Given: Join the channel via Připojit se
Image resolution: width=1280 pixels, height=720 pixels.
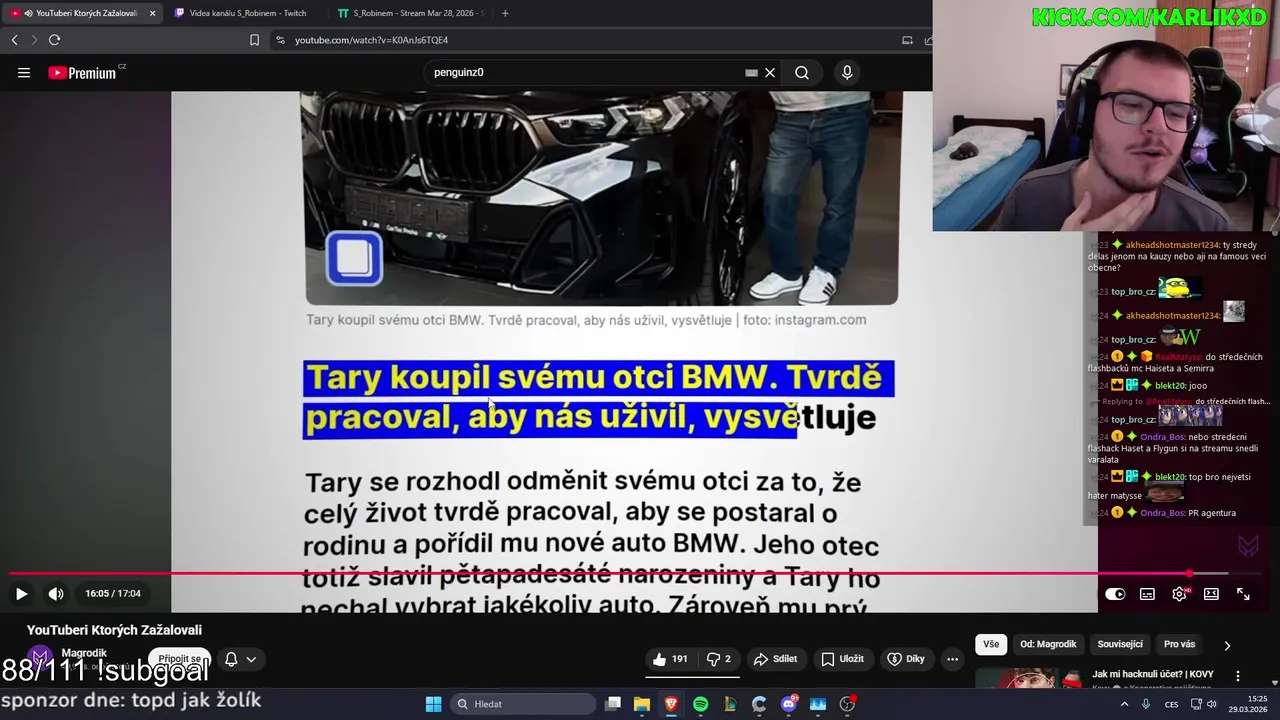Looking at the screenshot, I should coord(179,659).
